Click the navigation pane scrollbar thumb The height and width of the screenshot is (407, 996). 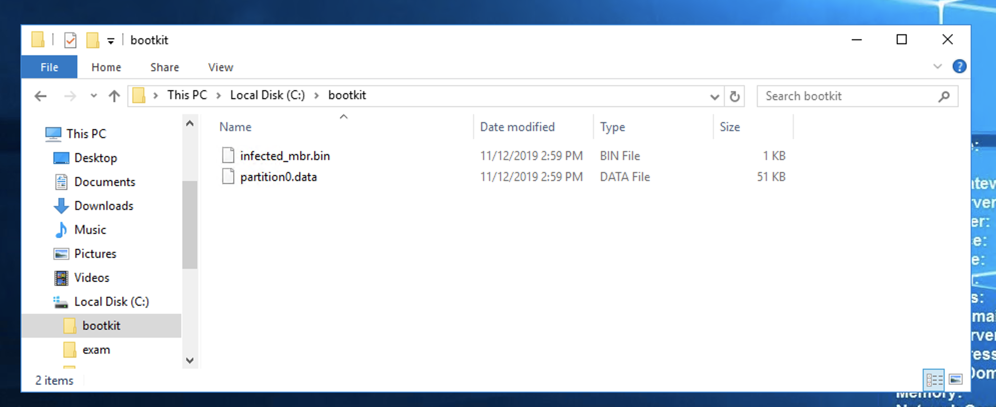click(x=189, y=224)
